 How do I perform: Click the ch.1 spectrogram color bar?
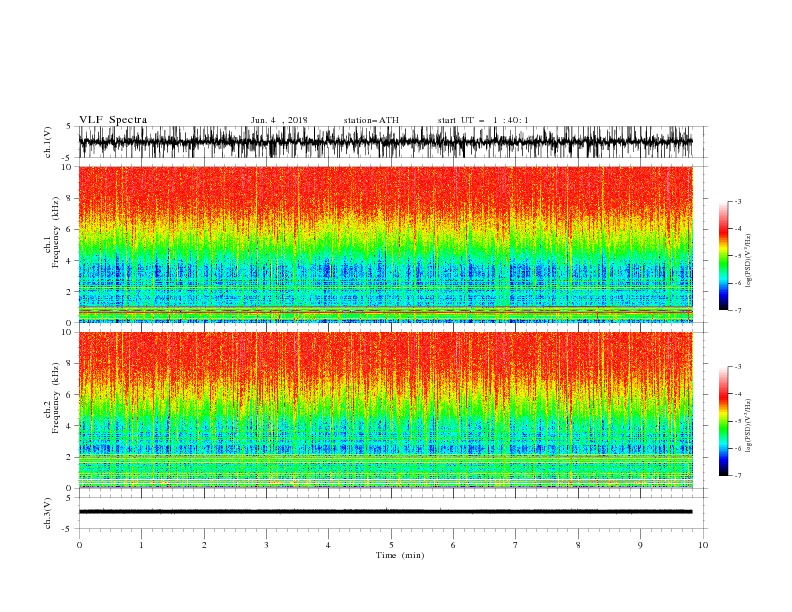724,256
